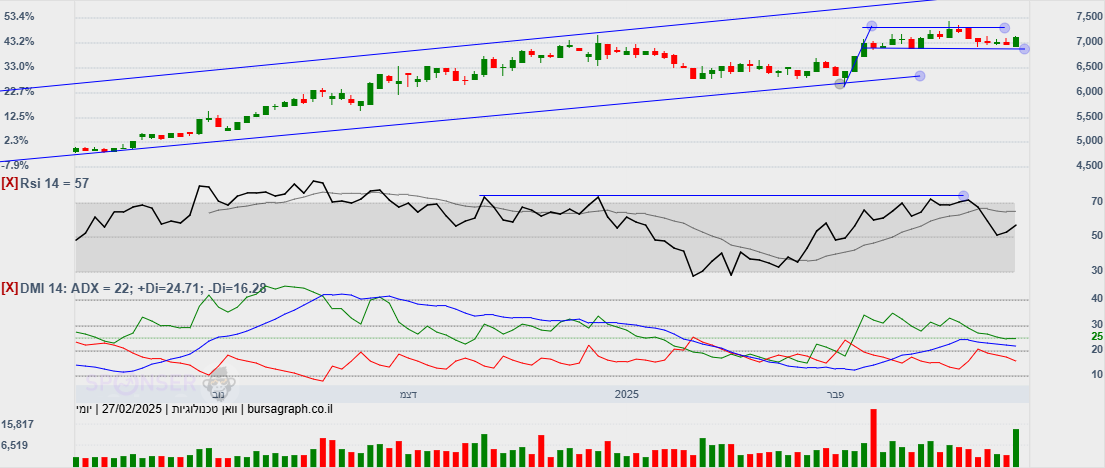The image size is (1105, 468).
Task: Click the DMI scale value 40
Action: [x=1097, y=299]
